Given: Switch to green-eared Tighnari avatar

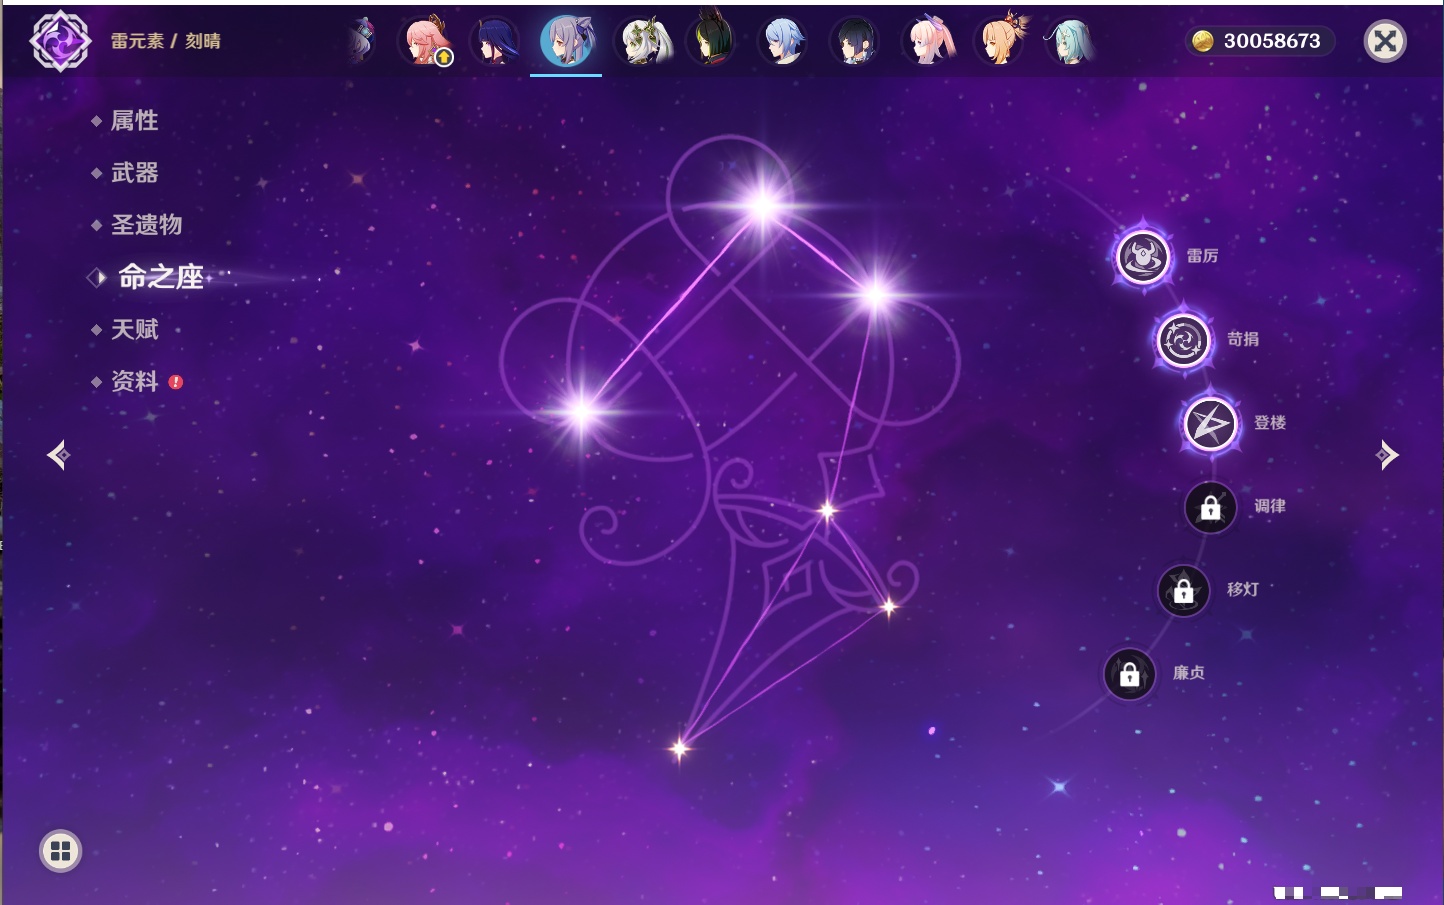Looking at the screenshot, I should click(x=711, y=38).
